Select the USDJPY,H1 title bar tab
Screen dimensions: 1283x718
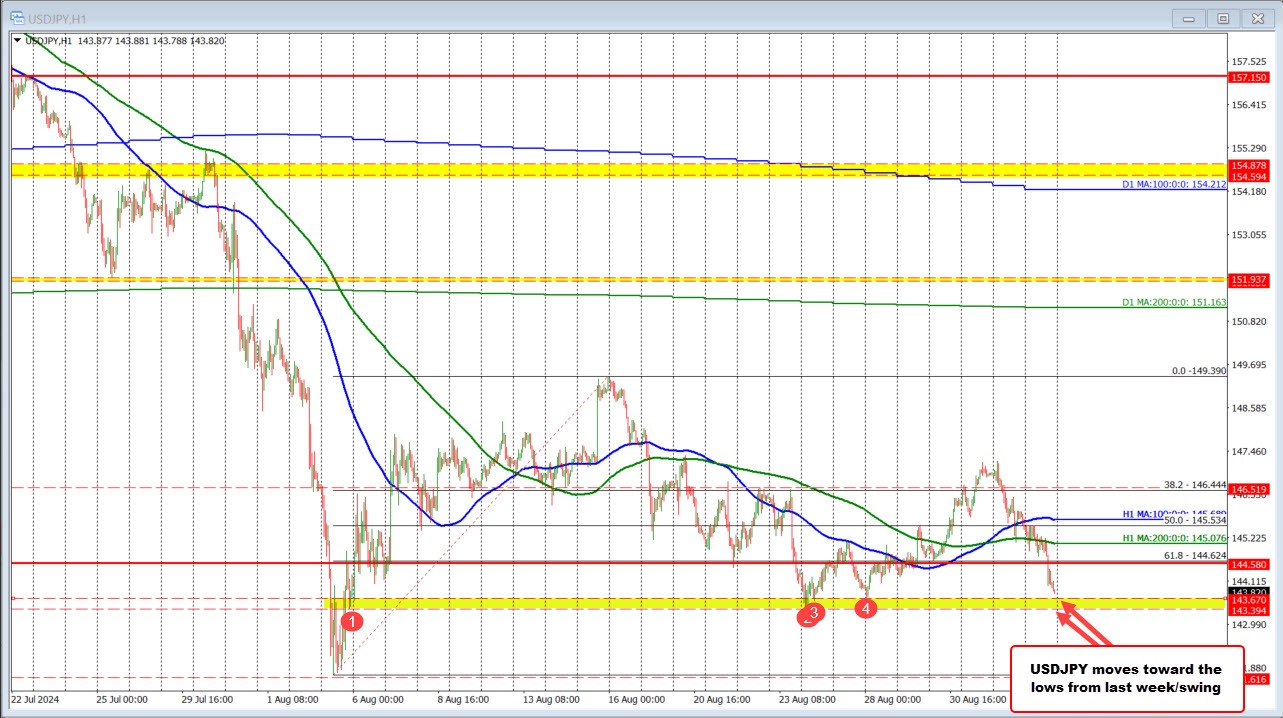tap(56, 17)
